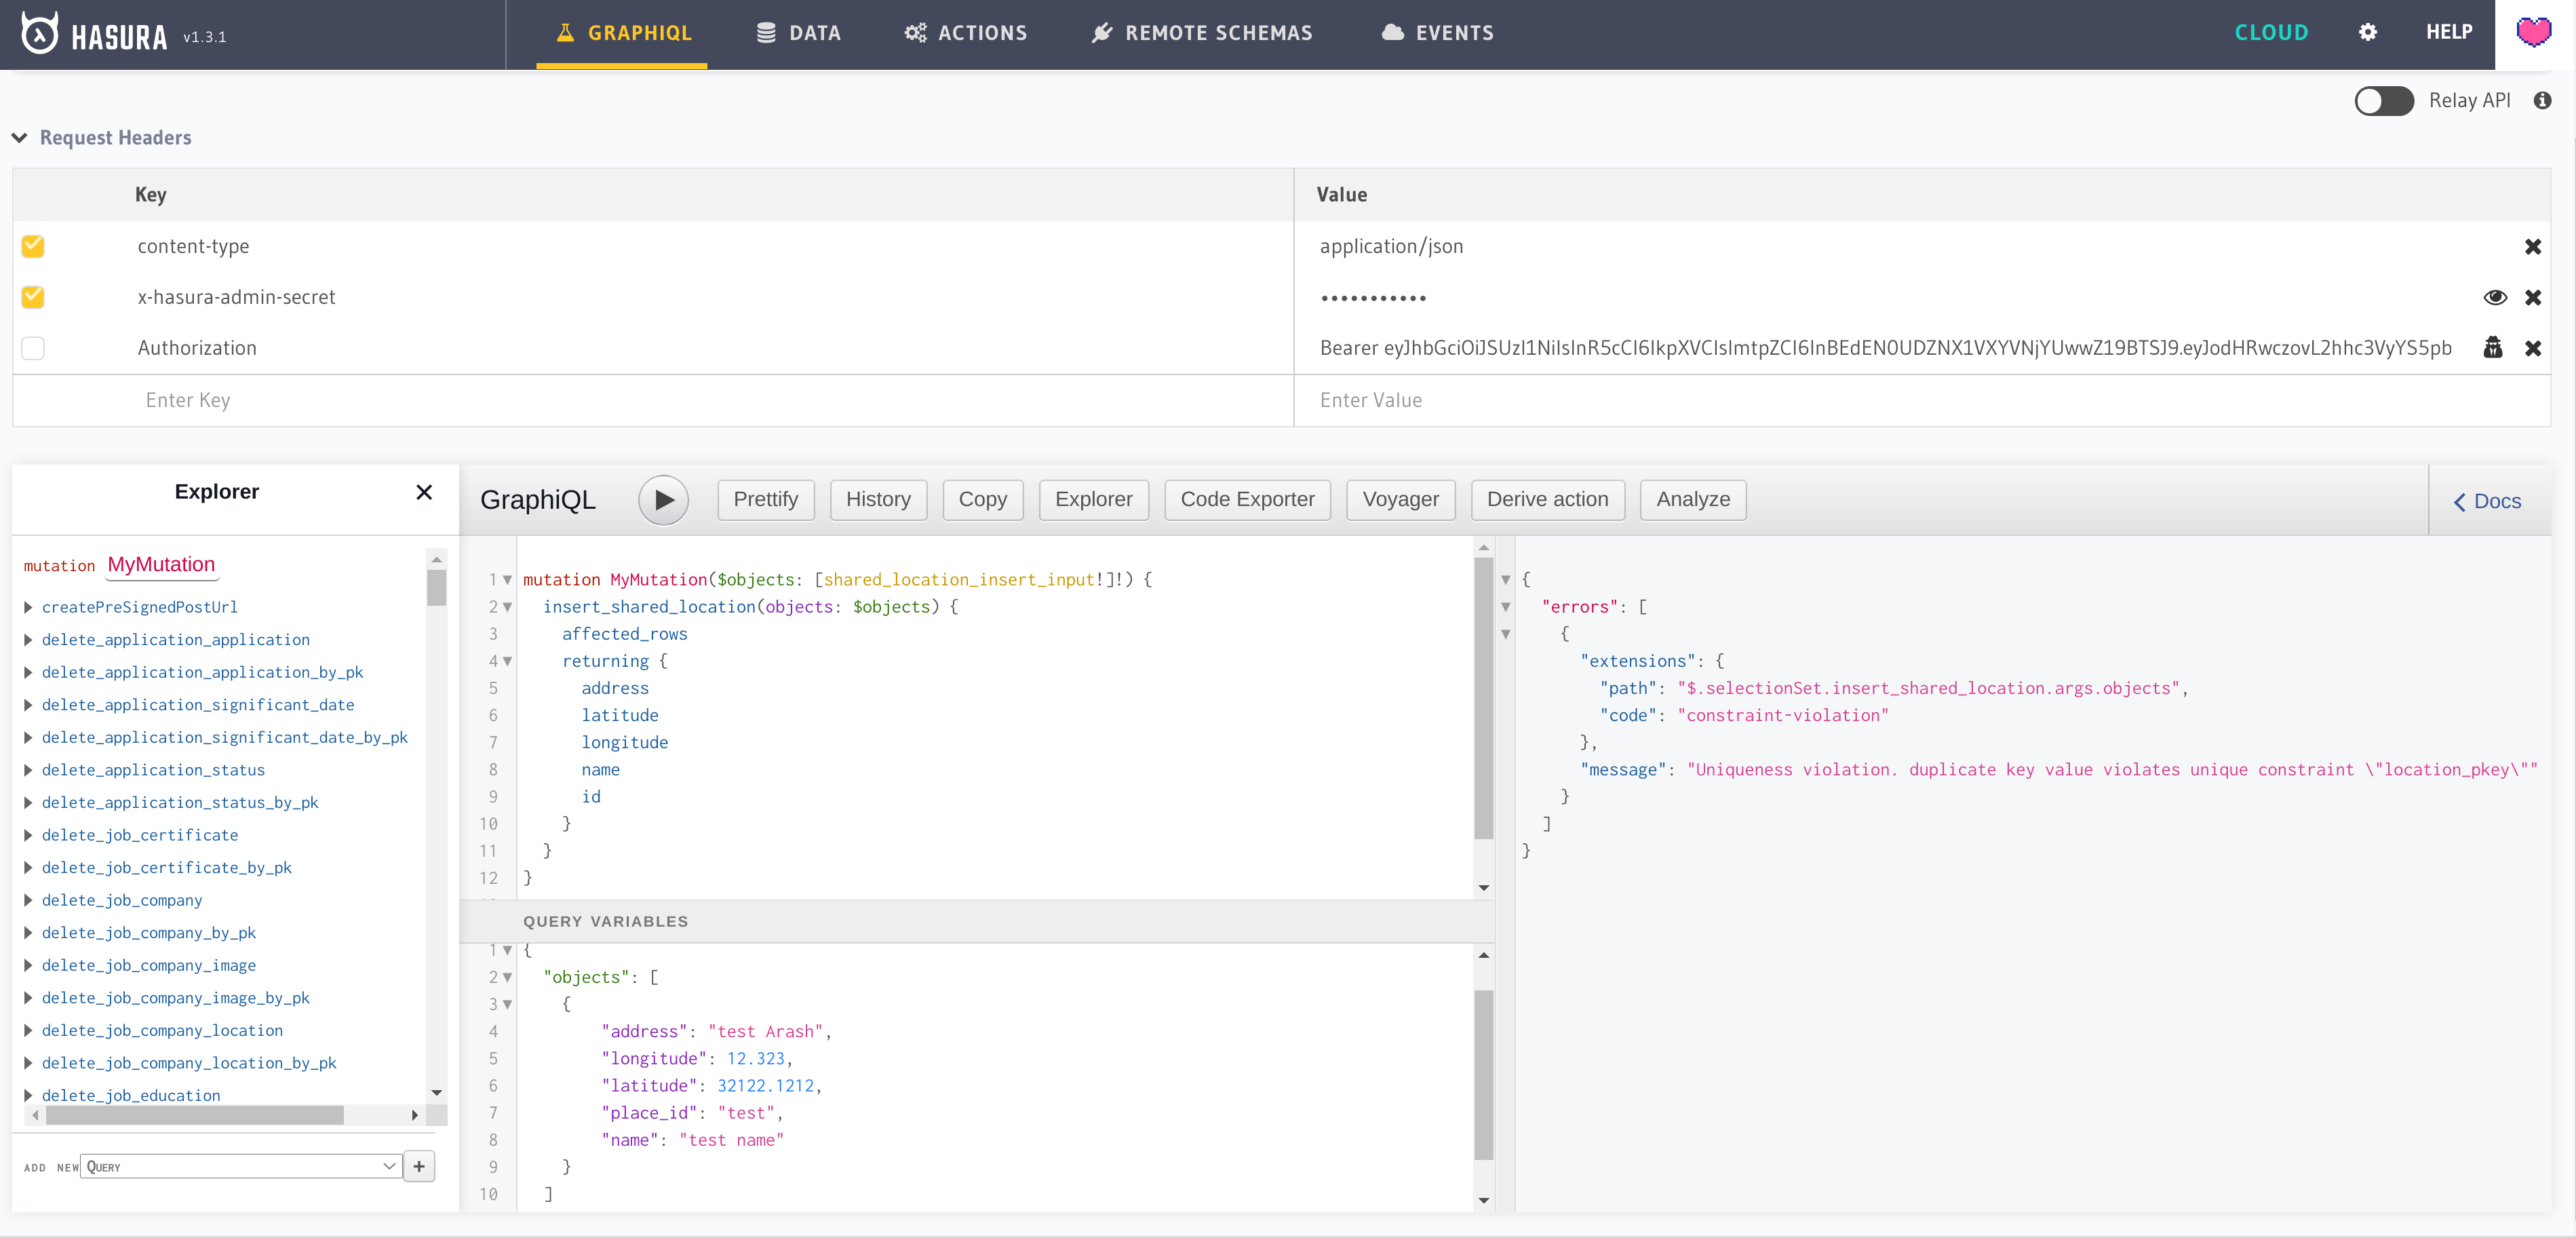The height and width of the screenshot is (1238, 2576).
Task: Click the Relay API info icon
Action: [2542, 101]
